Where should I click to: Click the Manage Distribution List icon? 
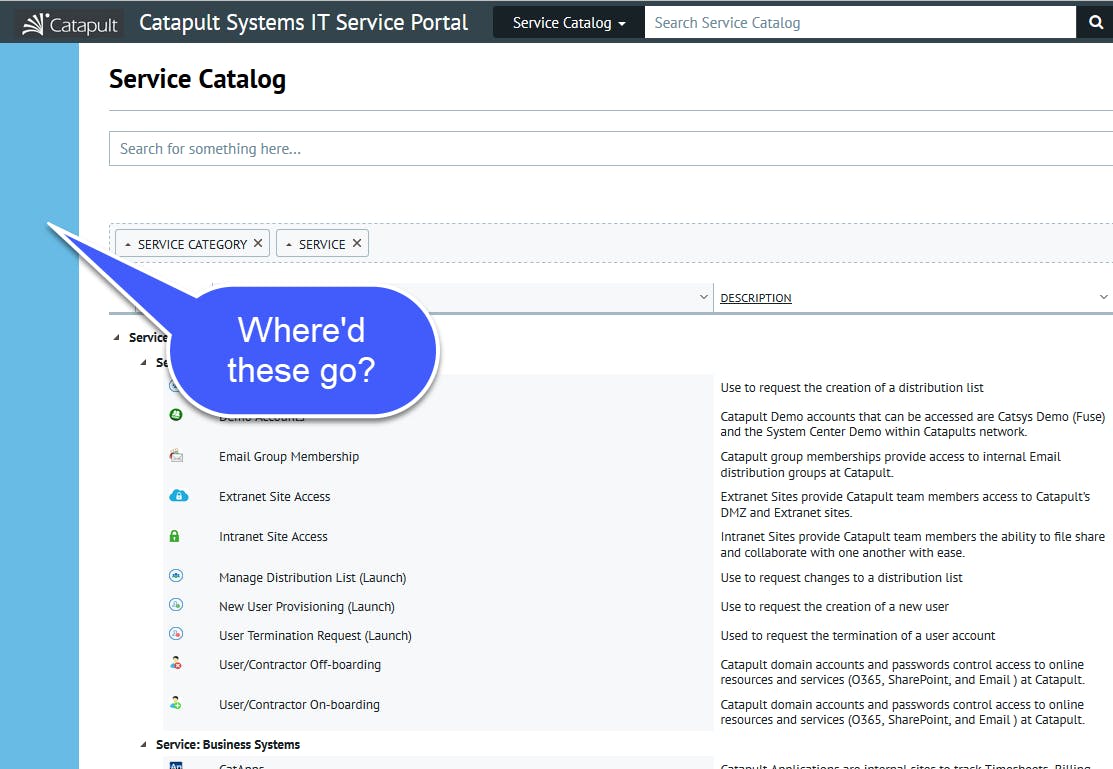(176, 576)
